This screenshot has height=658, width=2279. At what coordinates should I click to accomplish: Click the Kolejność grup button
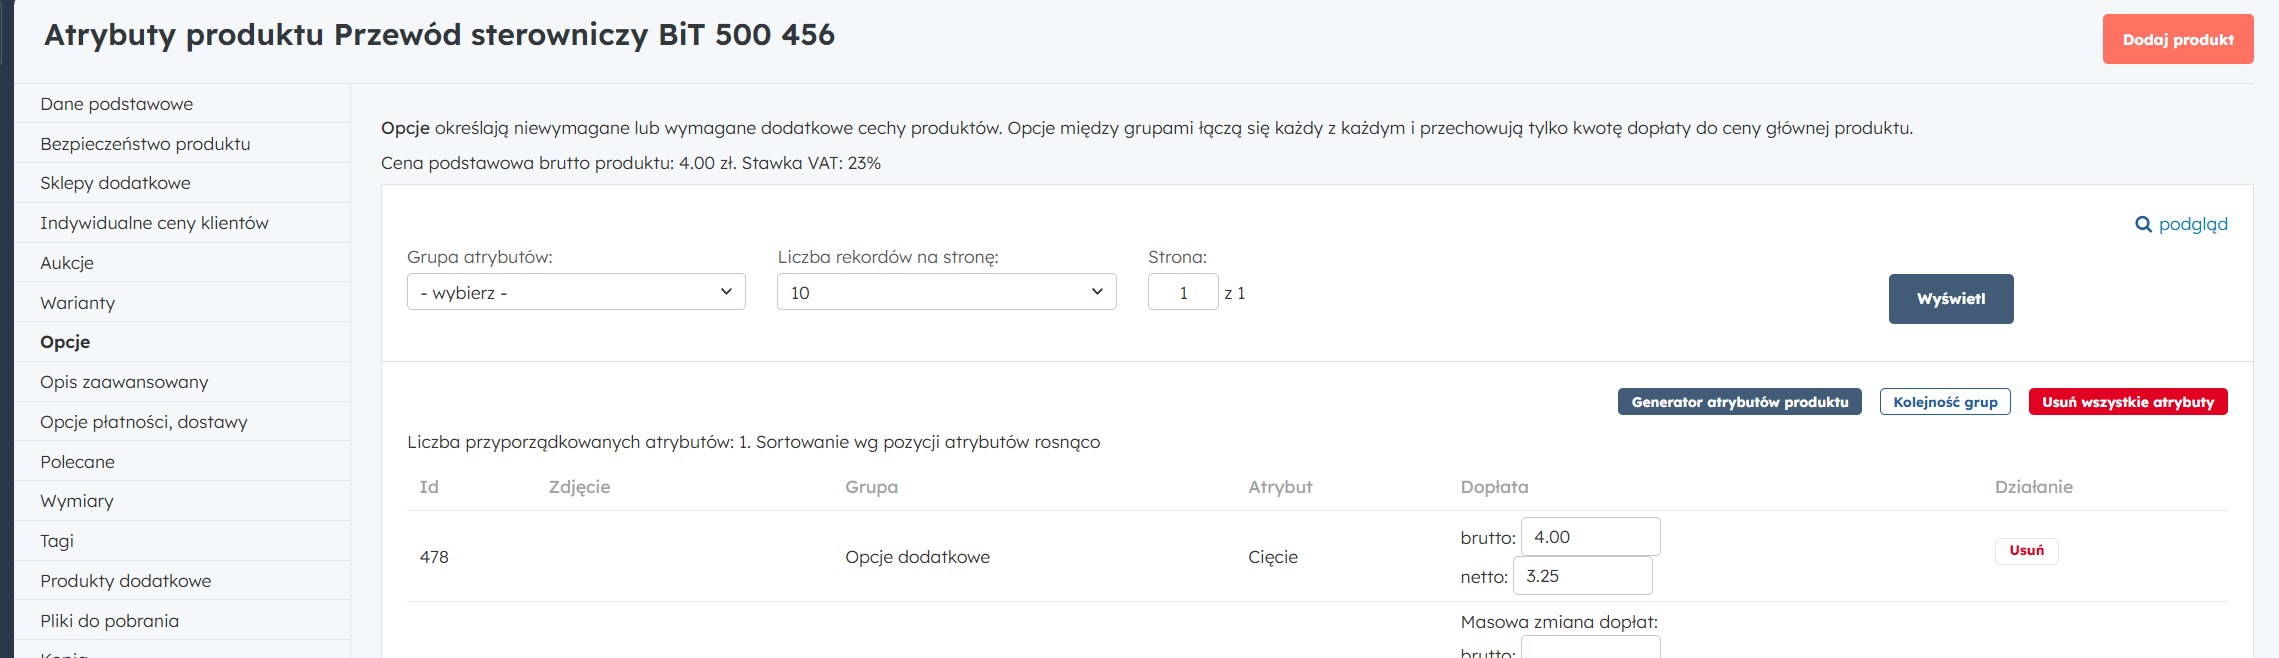1944,402
